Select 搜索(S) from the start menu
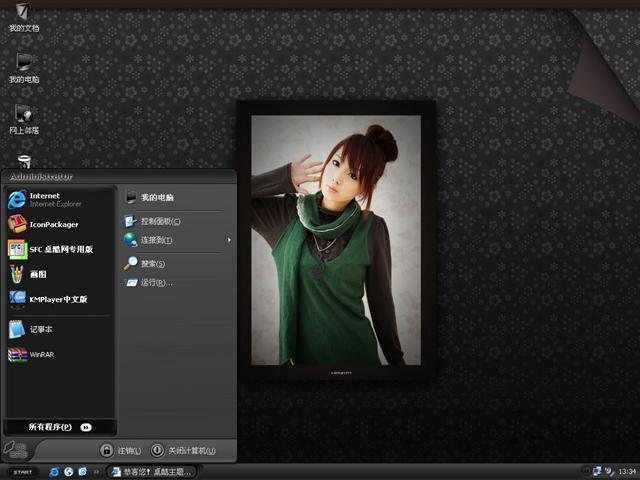This screenshot has height=480, width=640. point(152,263)
